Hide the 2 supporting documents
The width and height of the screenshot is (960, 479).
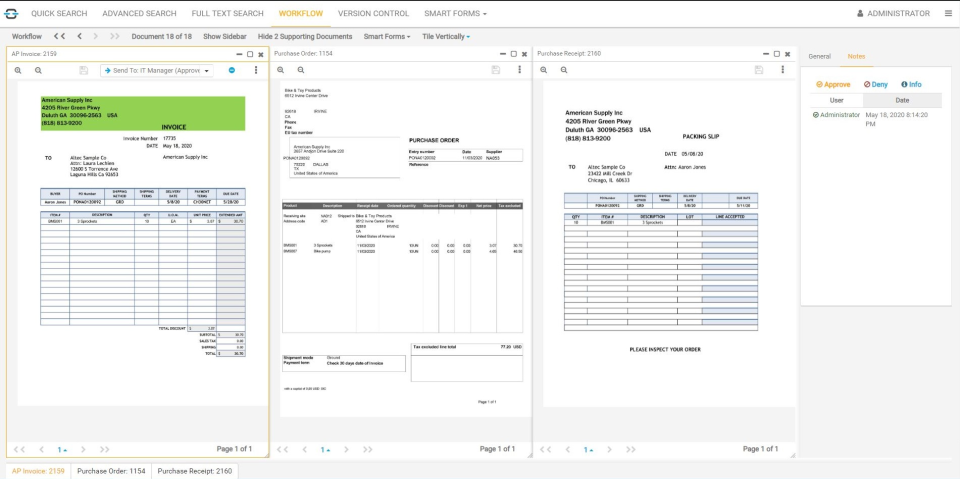(x=305, y=36)
